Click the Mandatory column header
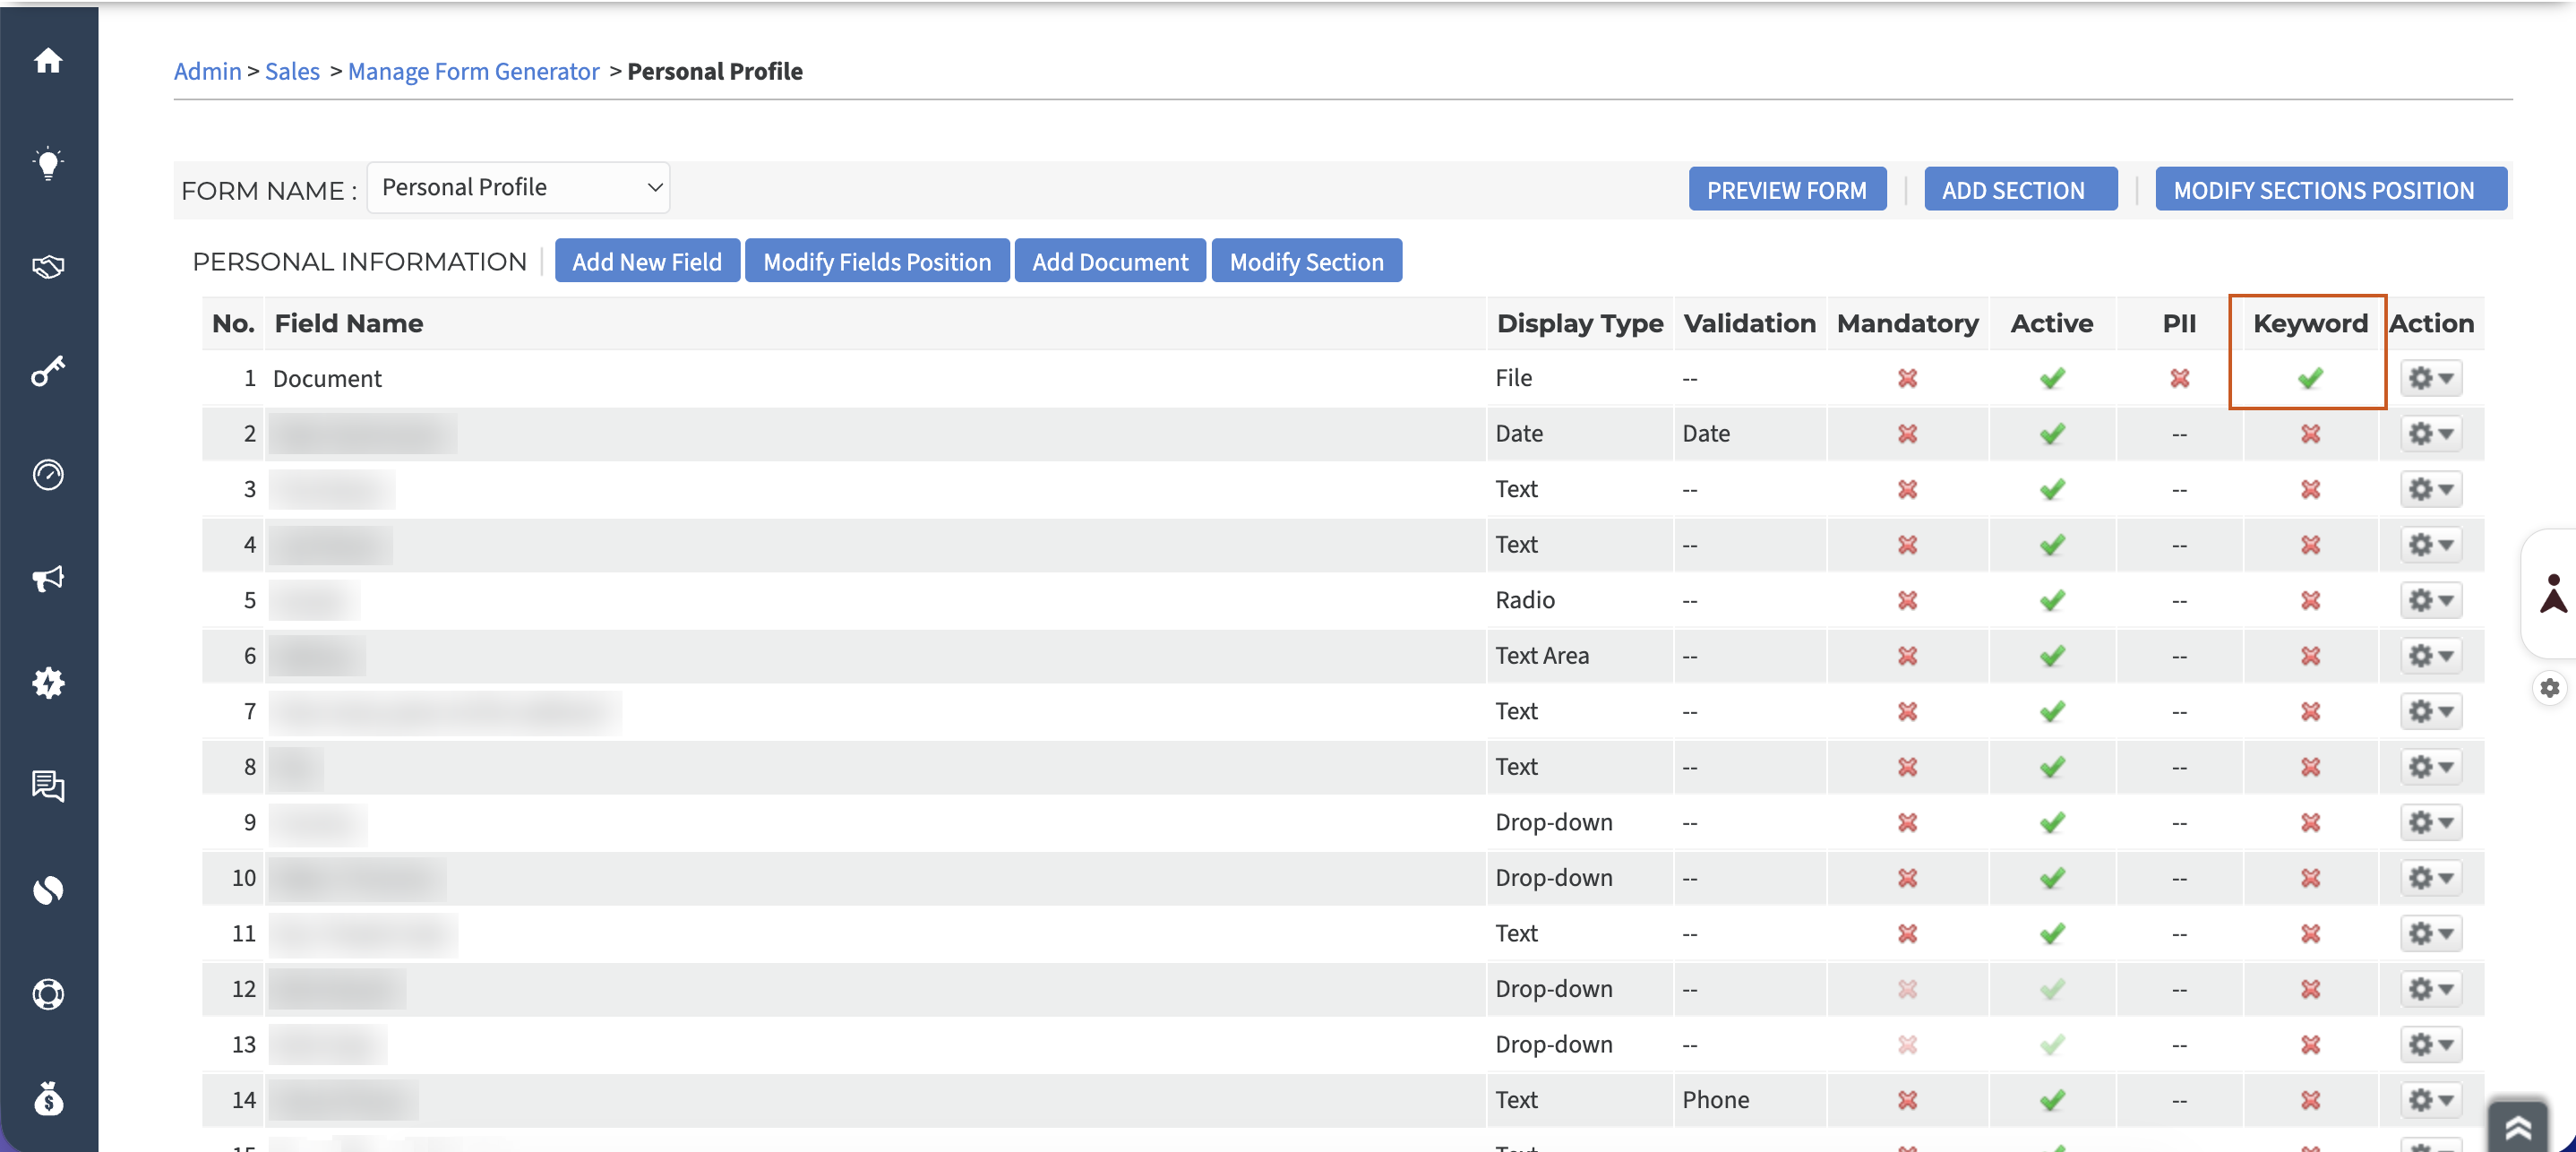 (1907, 323)
